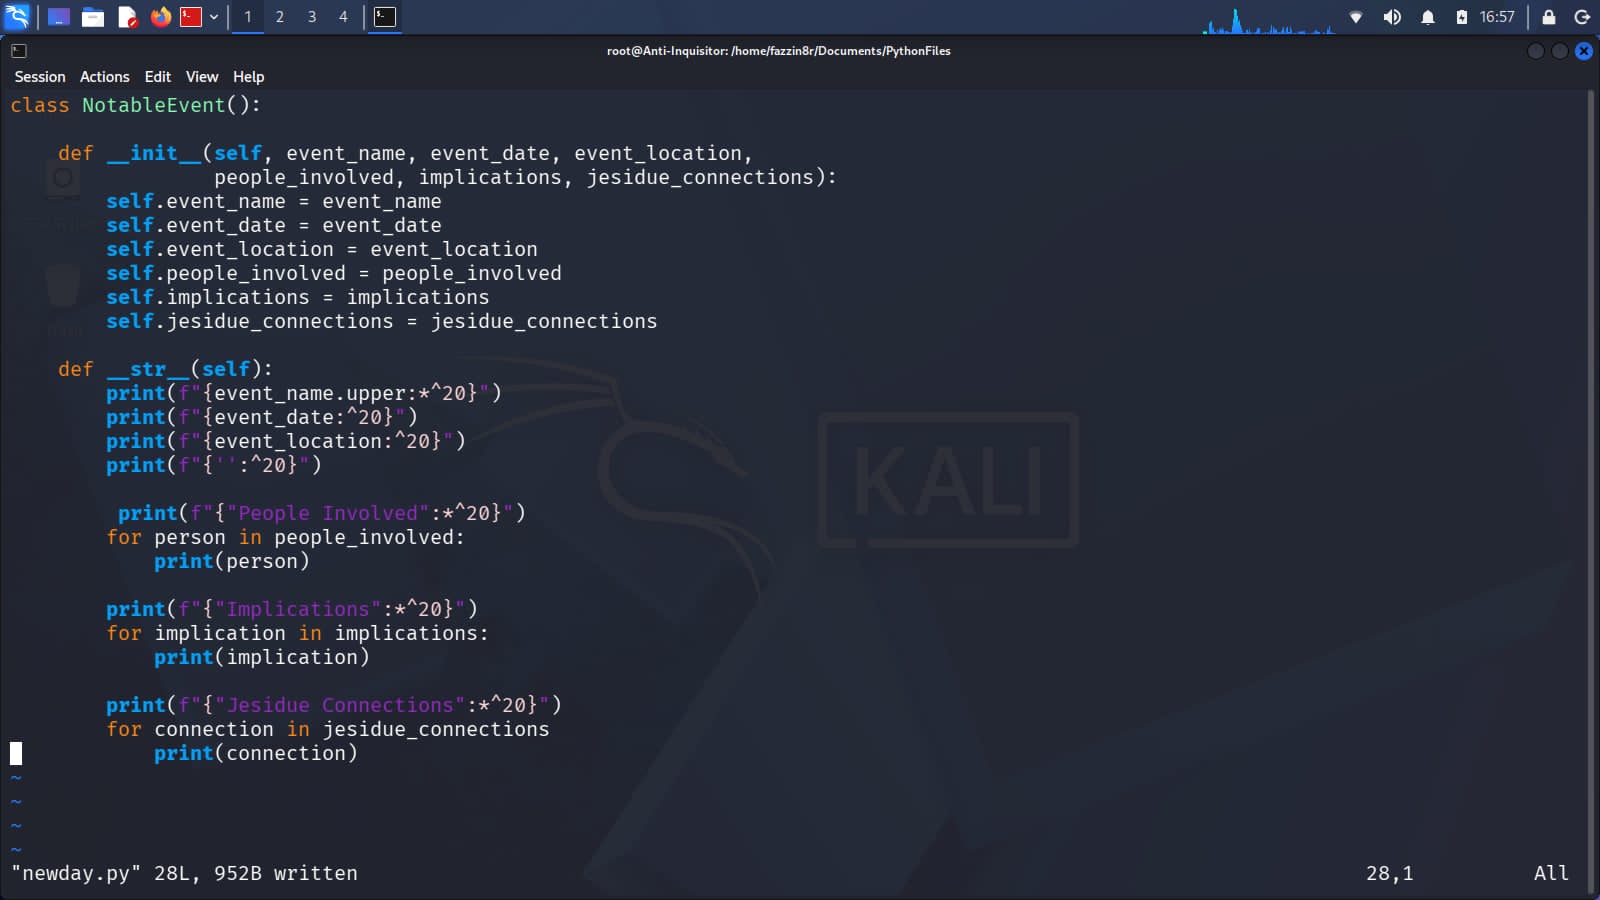Click 'for person in people_involved:' line
The height and width of the screenshot is (900, 1600).
pyautogui.click(x=286, y=537)
